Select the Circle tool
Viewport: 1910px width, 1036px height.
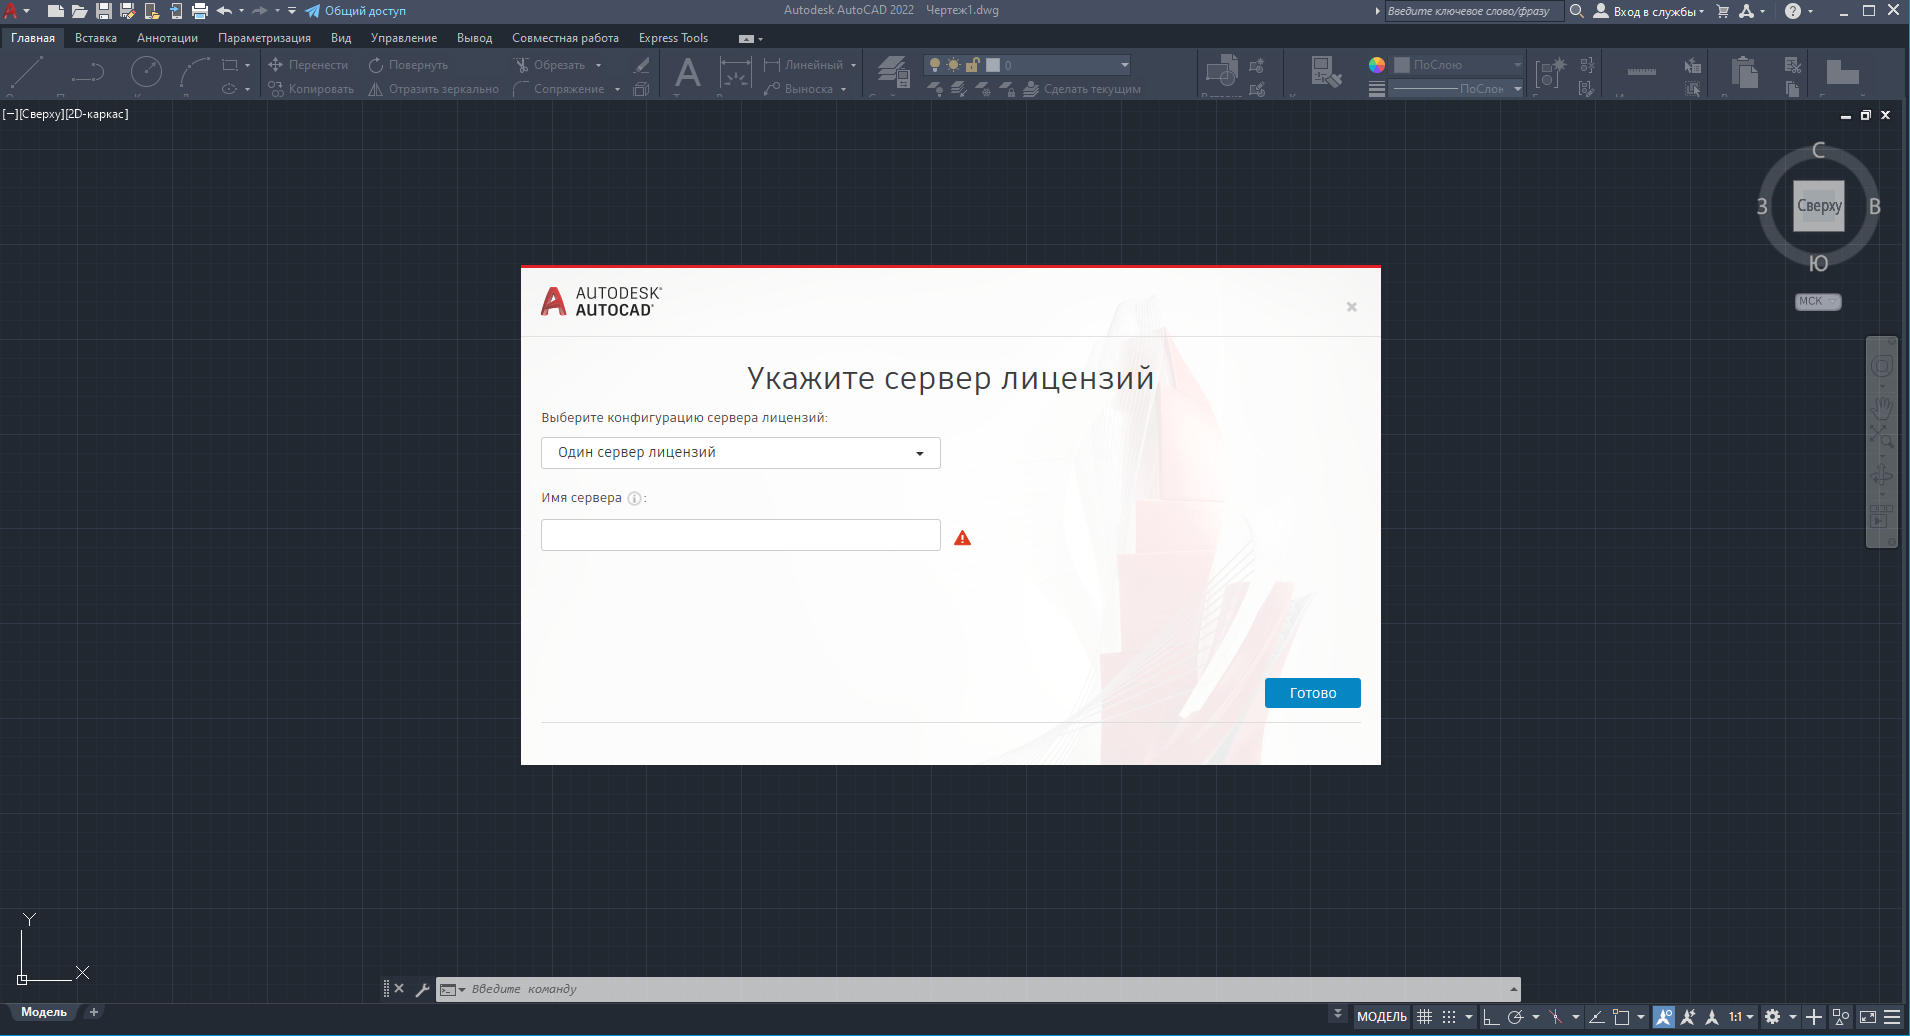(146, 72)
